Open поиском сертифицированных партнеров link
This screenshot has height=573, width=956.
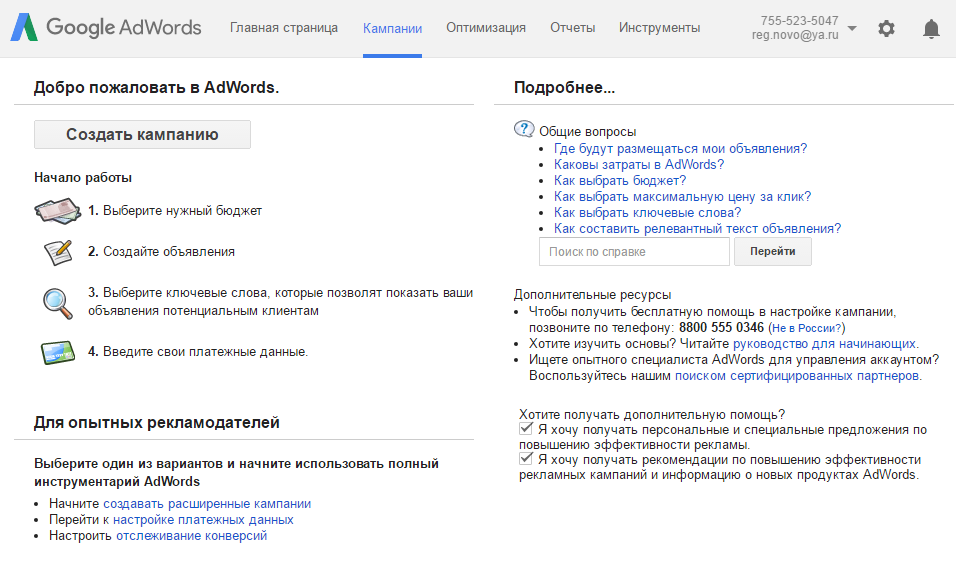(x=797, y=376)
